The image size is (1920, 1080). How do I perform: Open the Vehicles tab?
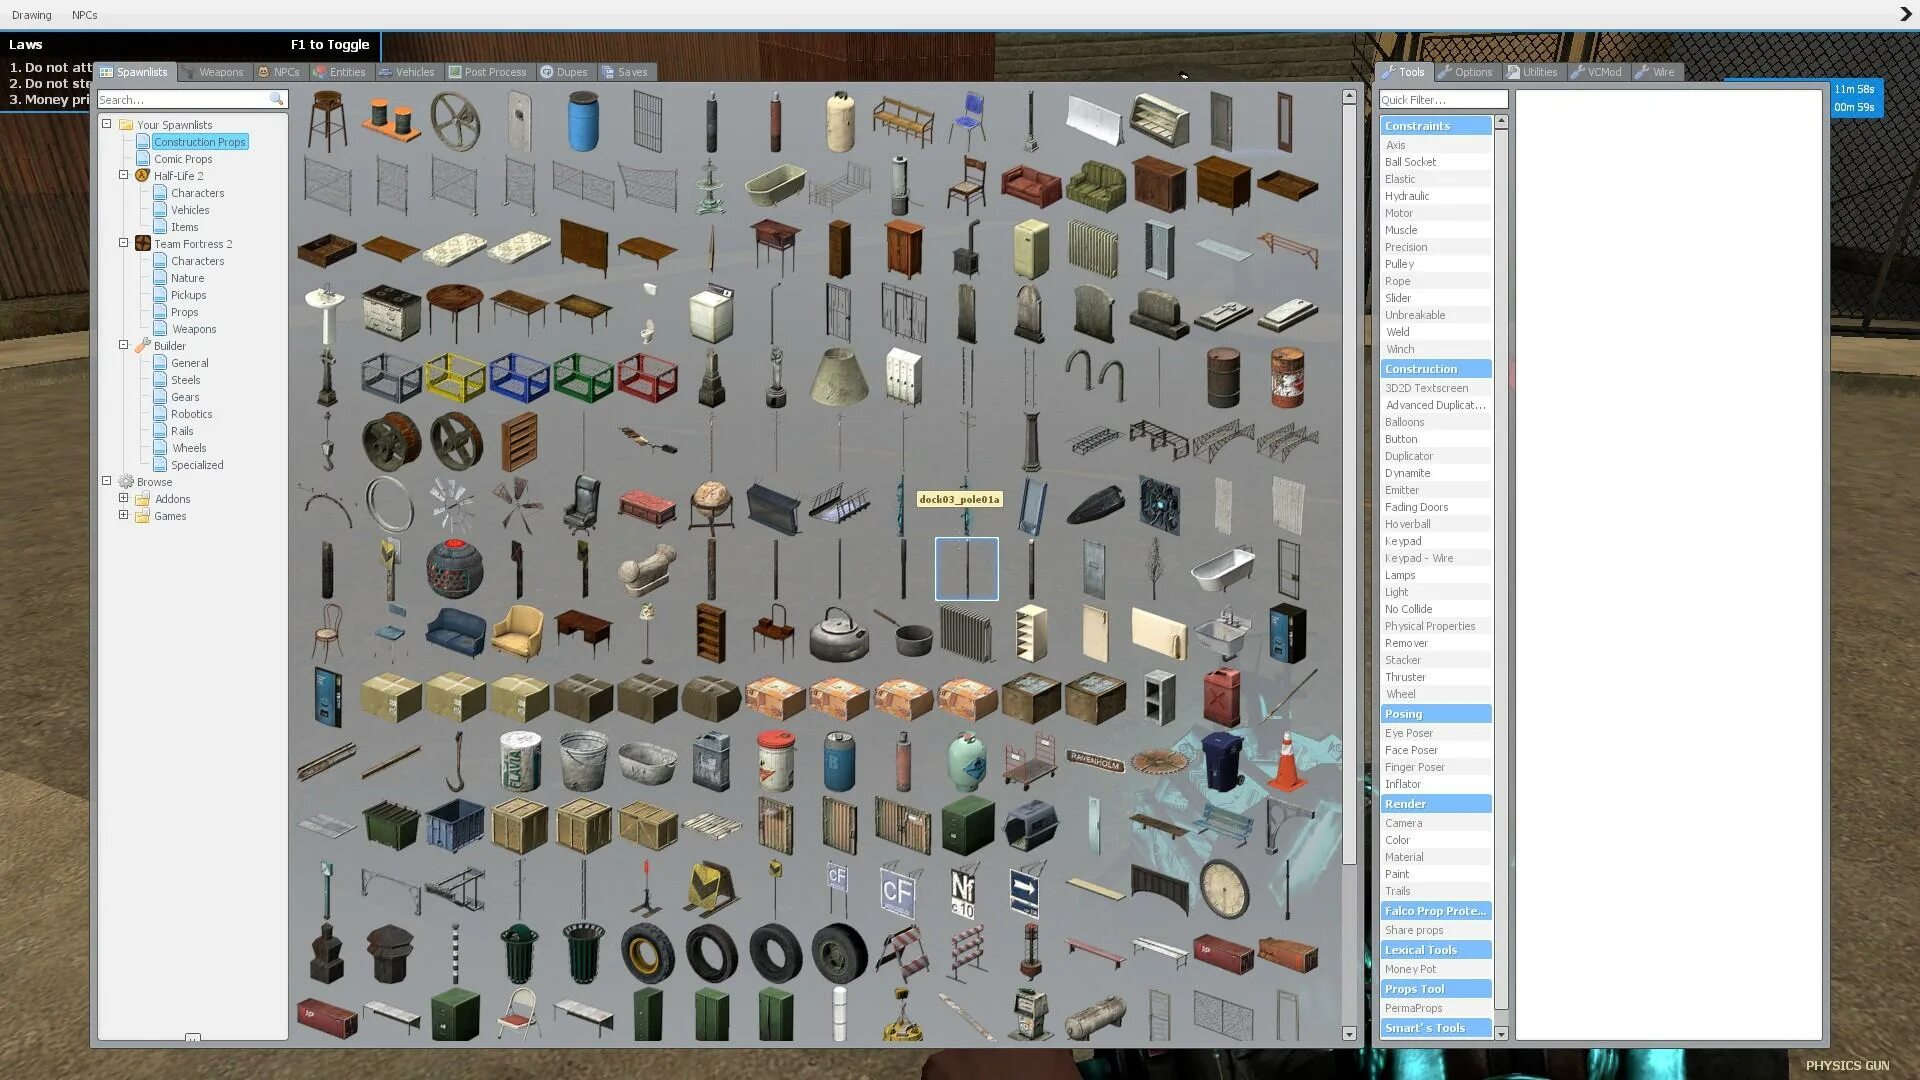(407, 72)
